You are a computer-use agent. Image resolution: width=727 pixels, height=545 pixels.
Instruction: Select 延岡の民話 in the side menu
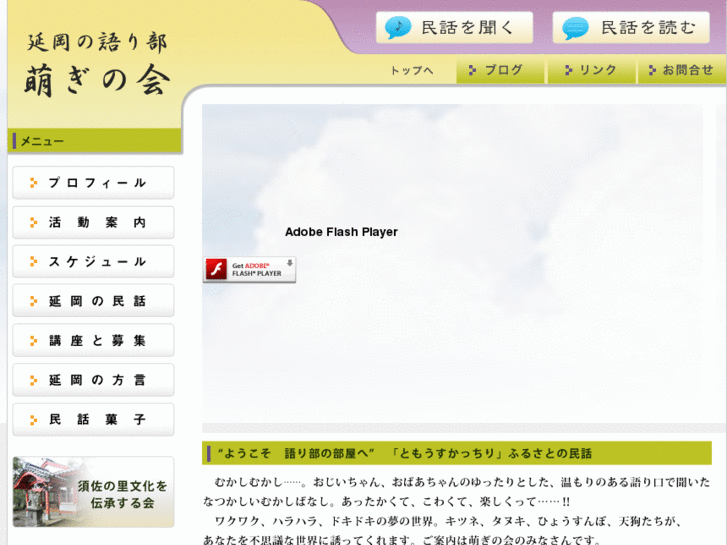click(93, 301)
